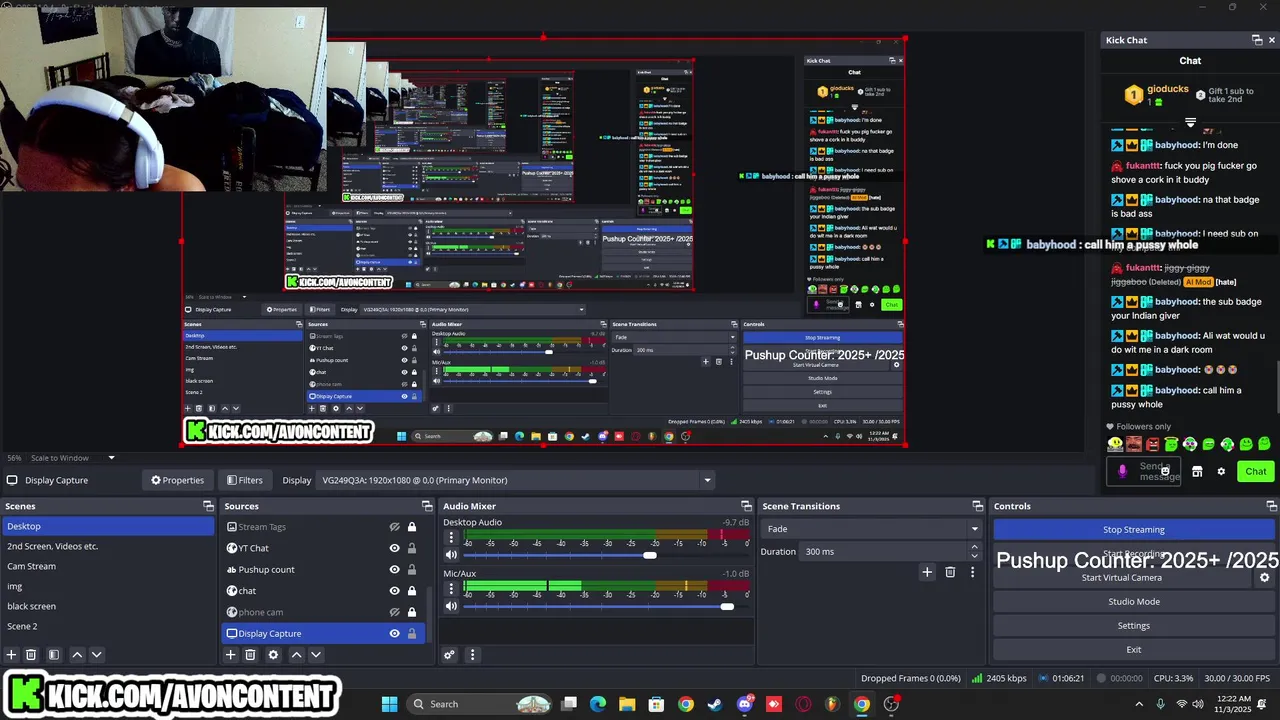Add a scene transition with plus icon
Viewport: 1280px width, 720px height.
tap(927, 572)
